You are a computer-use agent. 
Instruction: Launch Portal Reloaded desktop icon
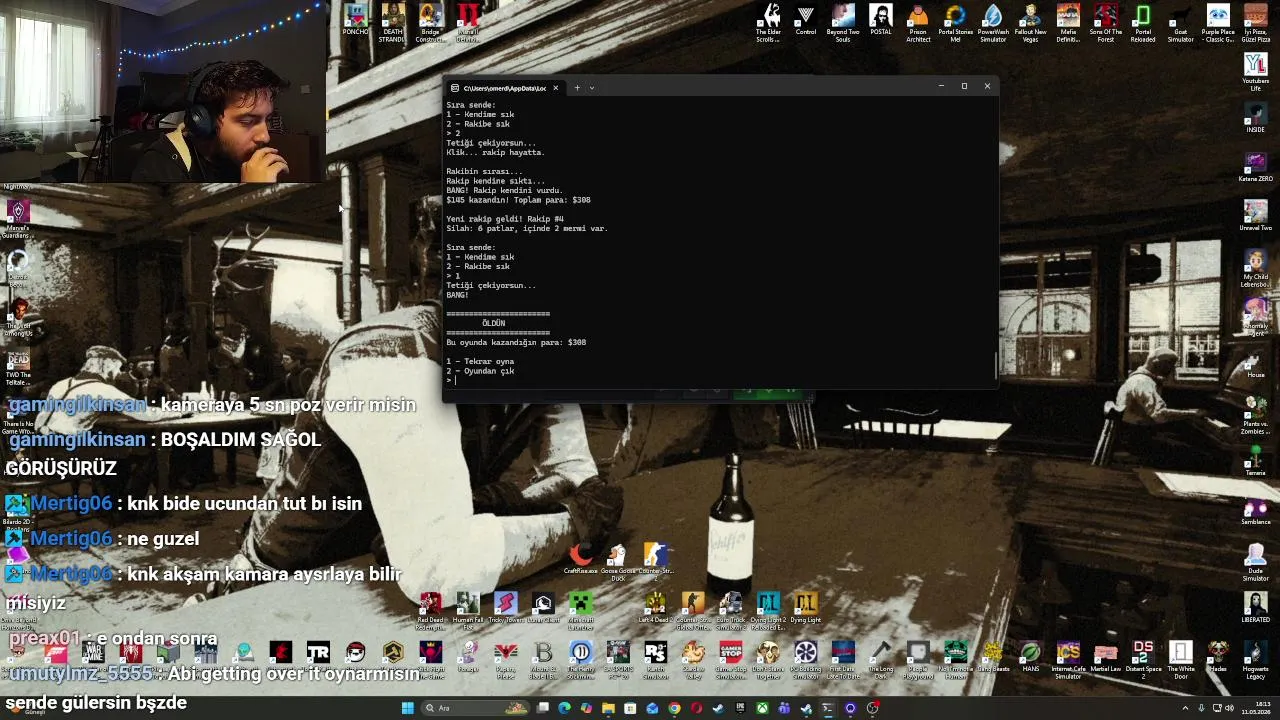pyautogui.click(x=1143, y=22)
